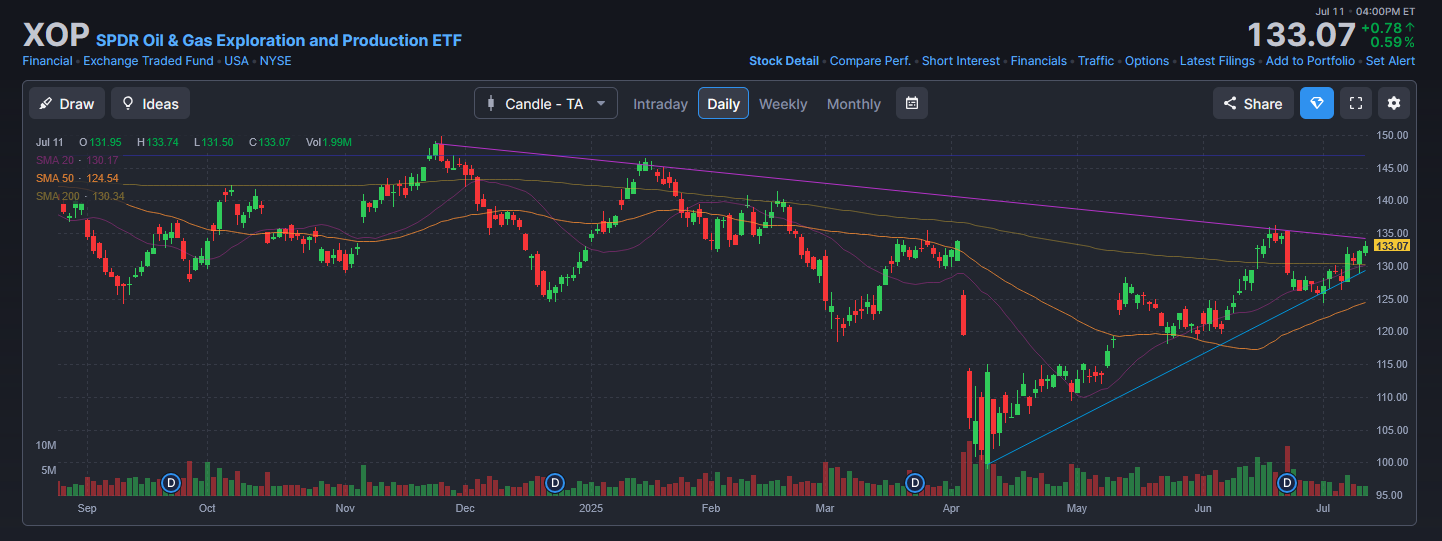Select the Daily timeframe tab
This screenshot has width=1442, height=541.
(723, 103)
